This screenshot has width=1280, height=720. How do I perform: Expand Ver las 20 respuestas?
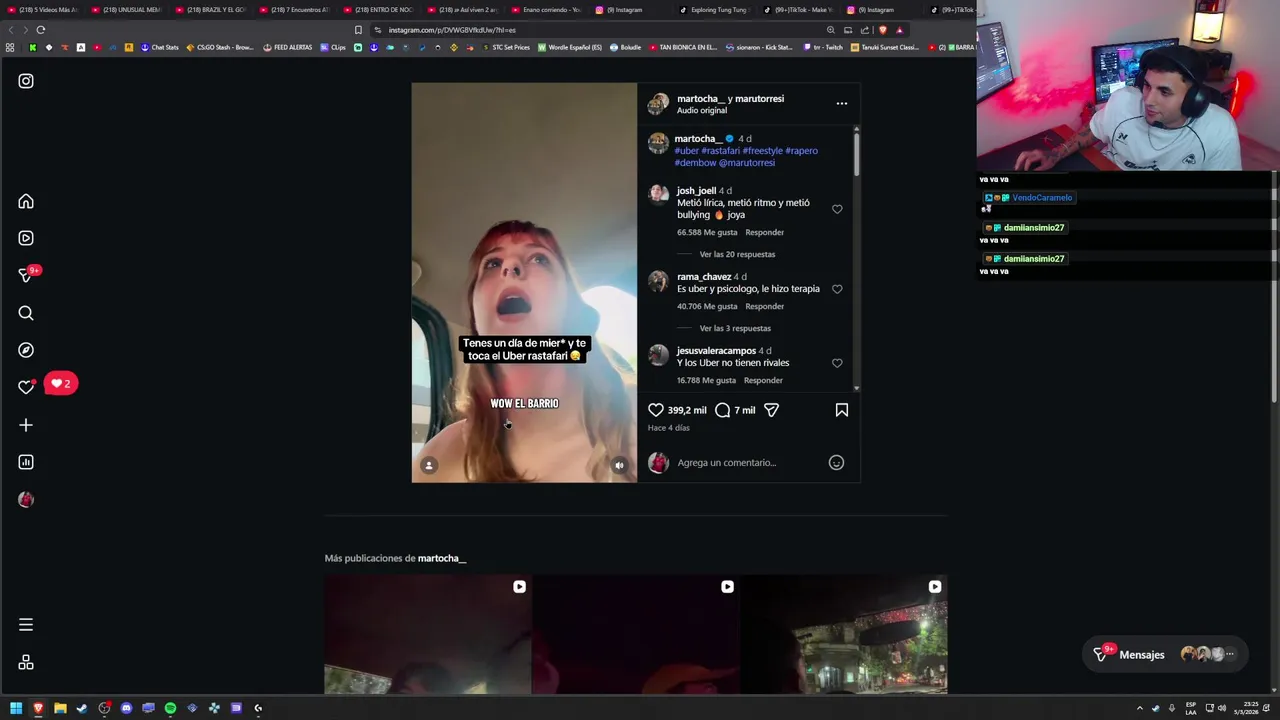[x=737, y=254]
